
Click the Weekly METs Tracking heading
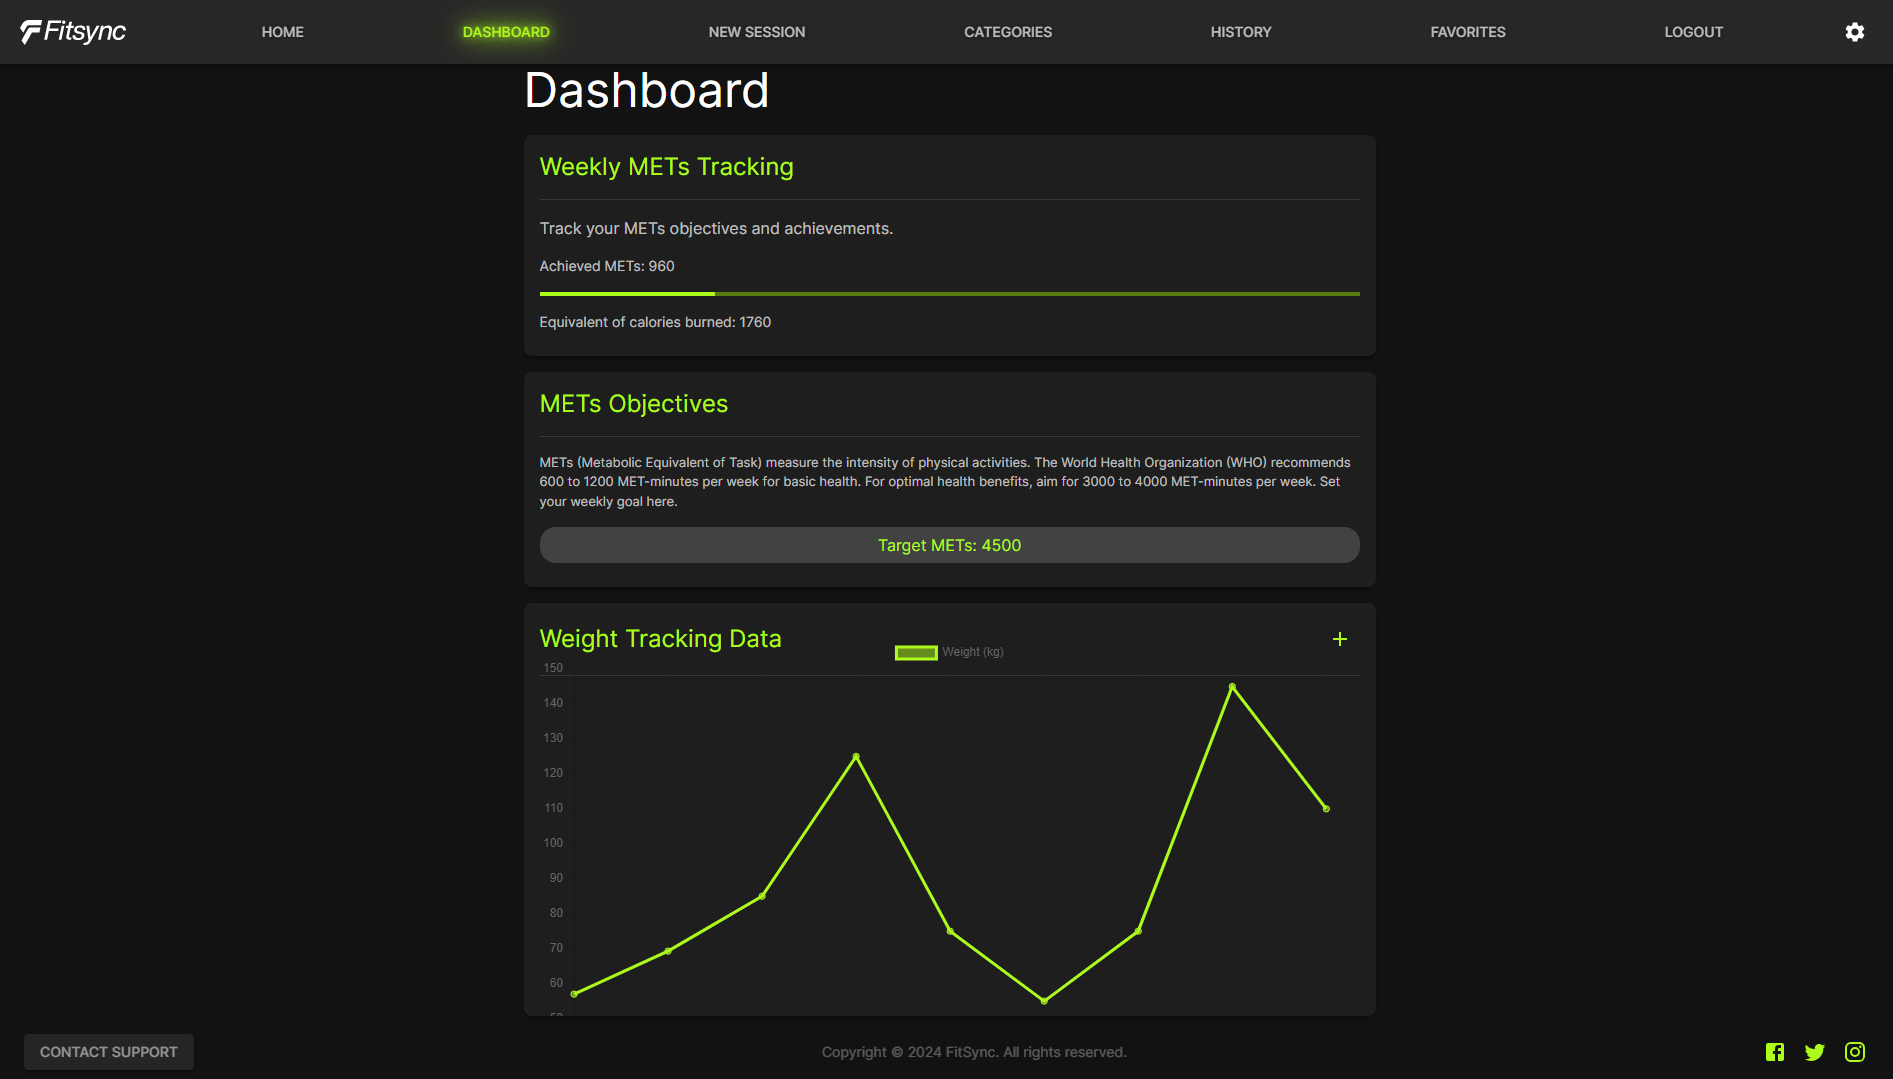point(667,167)
